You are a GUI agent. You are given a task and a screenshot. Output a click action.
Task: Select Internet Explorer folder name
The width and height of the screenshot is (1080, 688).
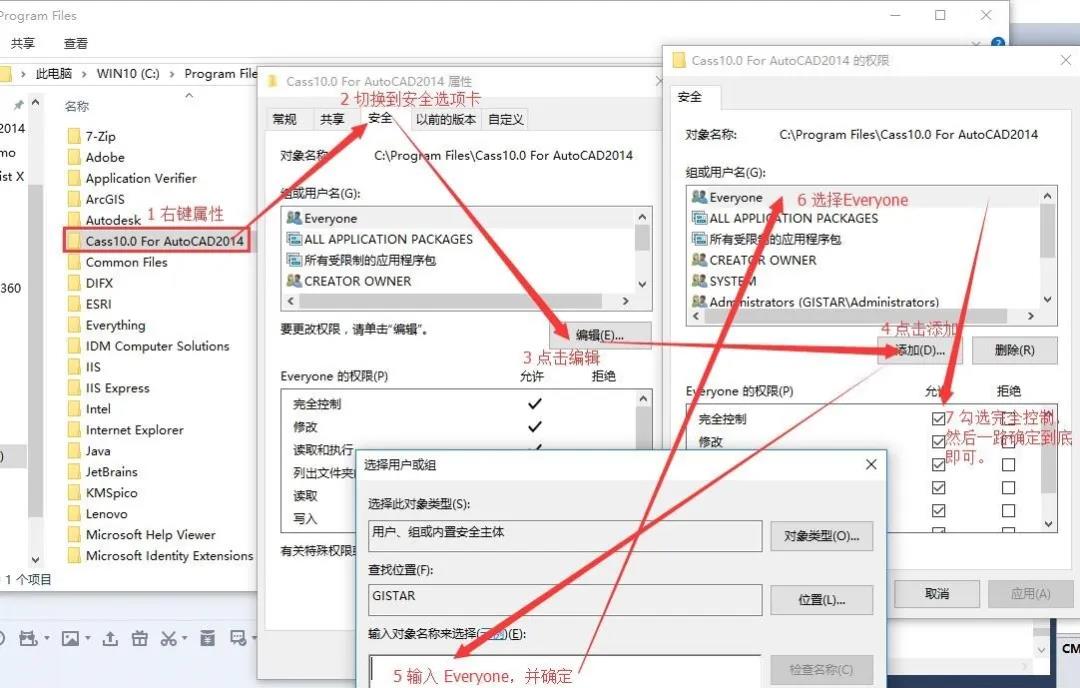tap(135, 430)
